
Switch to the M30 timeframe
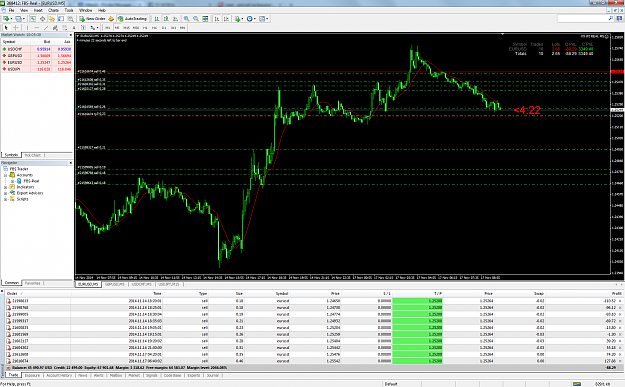click(136, 28)
